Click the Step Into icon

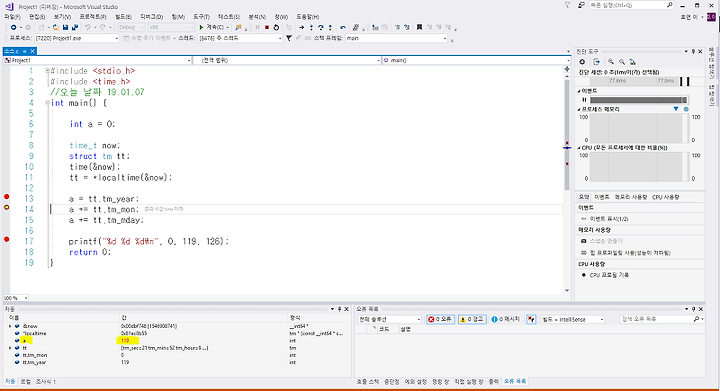click(311, 28)
